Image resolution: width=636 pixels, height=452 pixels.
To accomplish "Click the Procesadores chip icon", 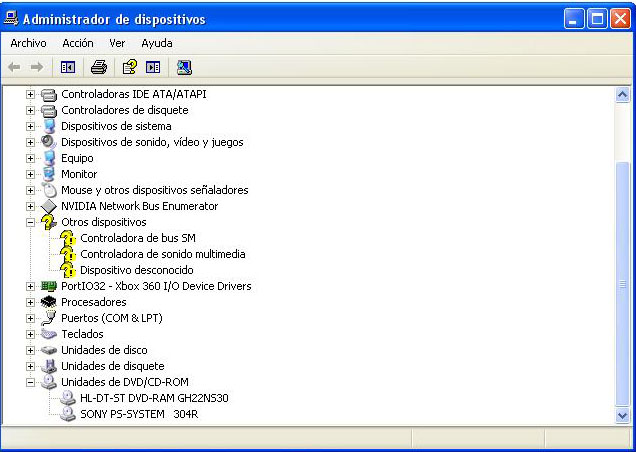I will pyautogui.click(x=49, y=302).
